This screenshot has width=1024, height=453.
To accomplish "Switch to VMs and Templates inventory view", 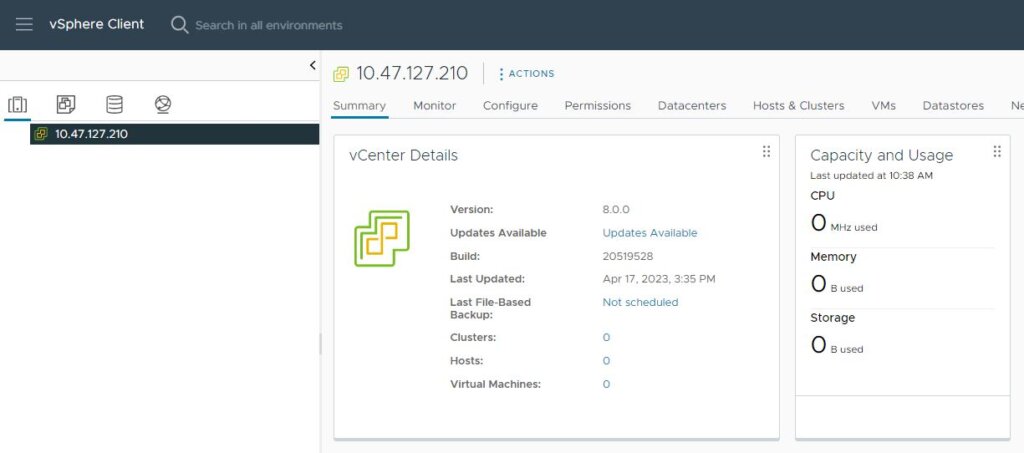I will (66, 104).
